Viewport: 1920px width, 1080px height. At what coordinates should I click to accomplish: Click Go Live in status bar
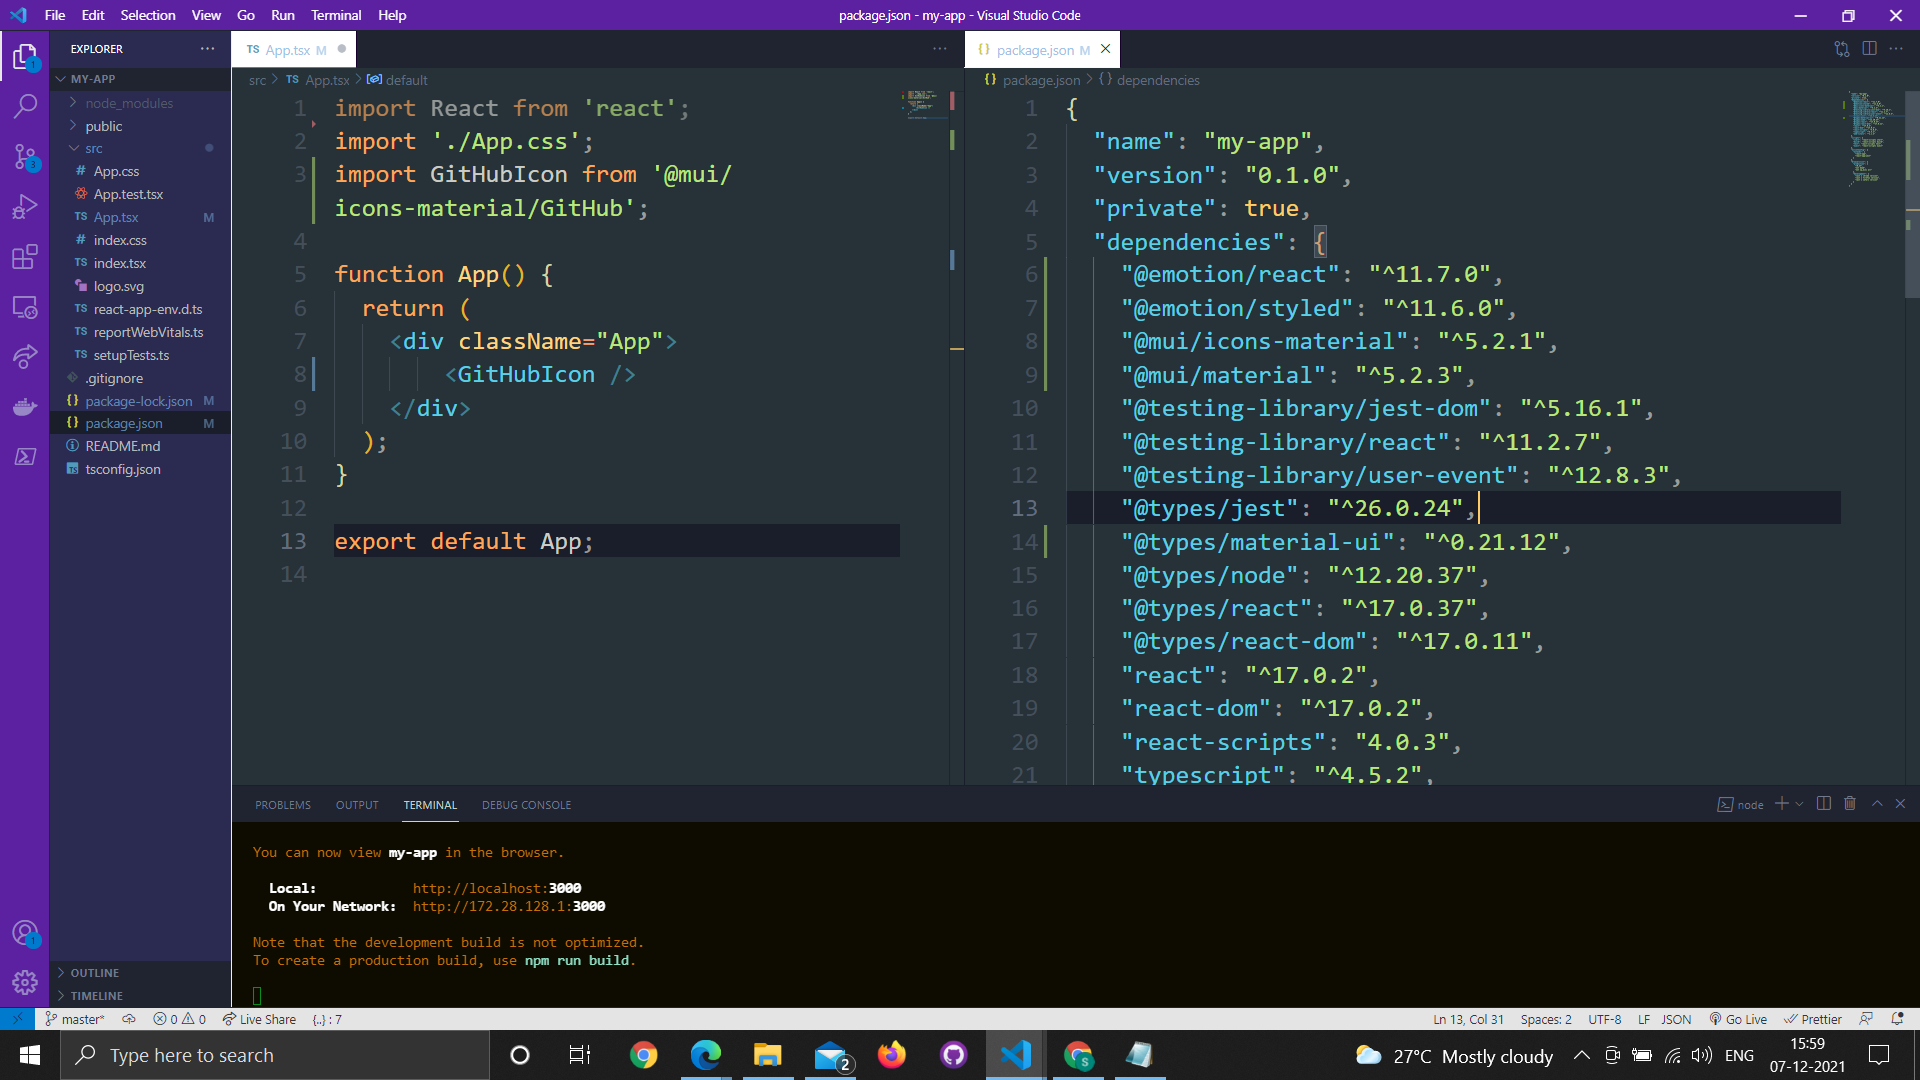[1738, 1019]
